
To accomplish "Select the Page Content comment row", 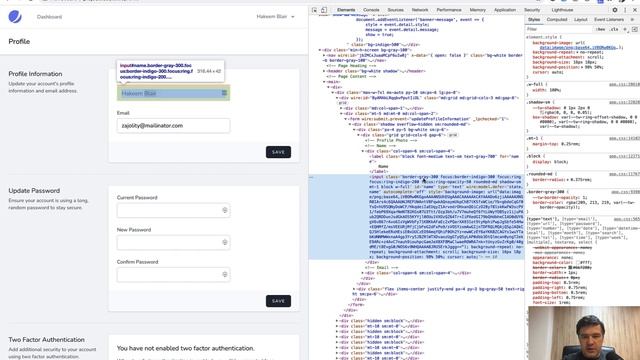I will click(x=351, y=76).
